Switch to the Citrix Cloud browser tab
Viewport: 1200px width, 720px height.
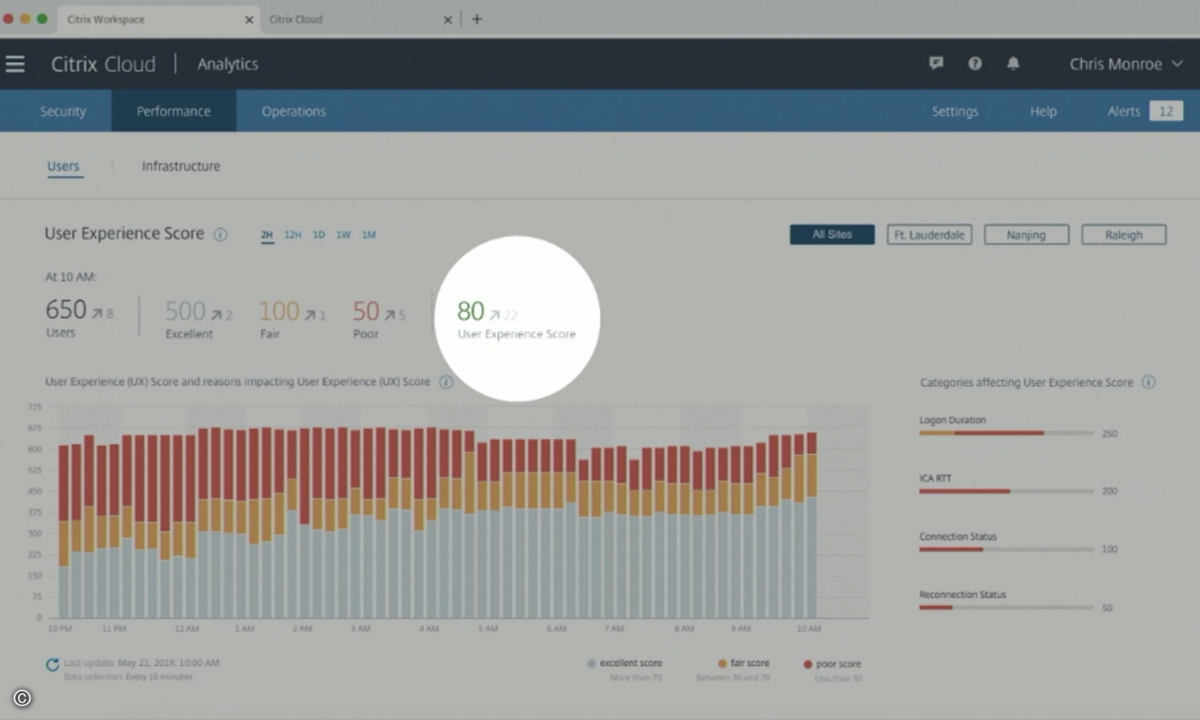click(361, 19)
